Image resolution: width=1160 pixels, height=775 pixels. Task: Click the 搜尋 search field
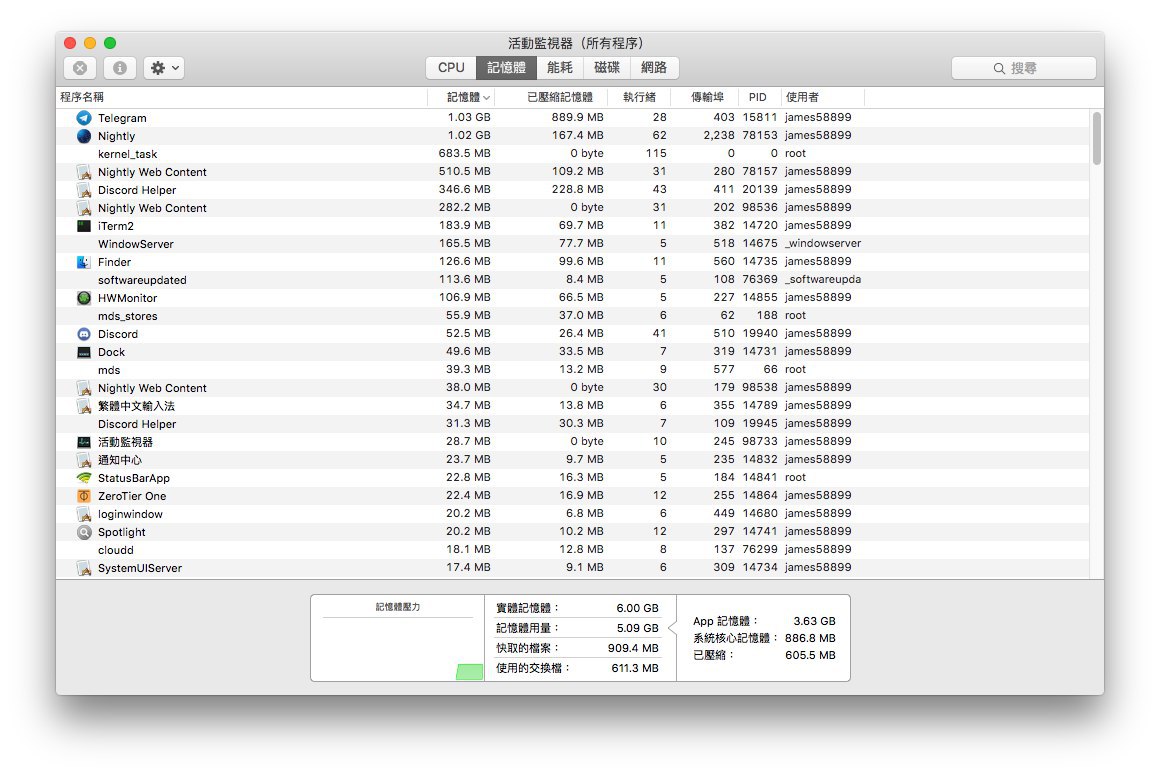[1023, 68]
